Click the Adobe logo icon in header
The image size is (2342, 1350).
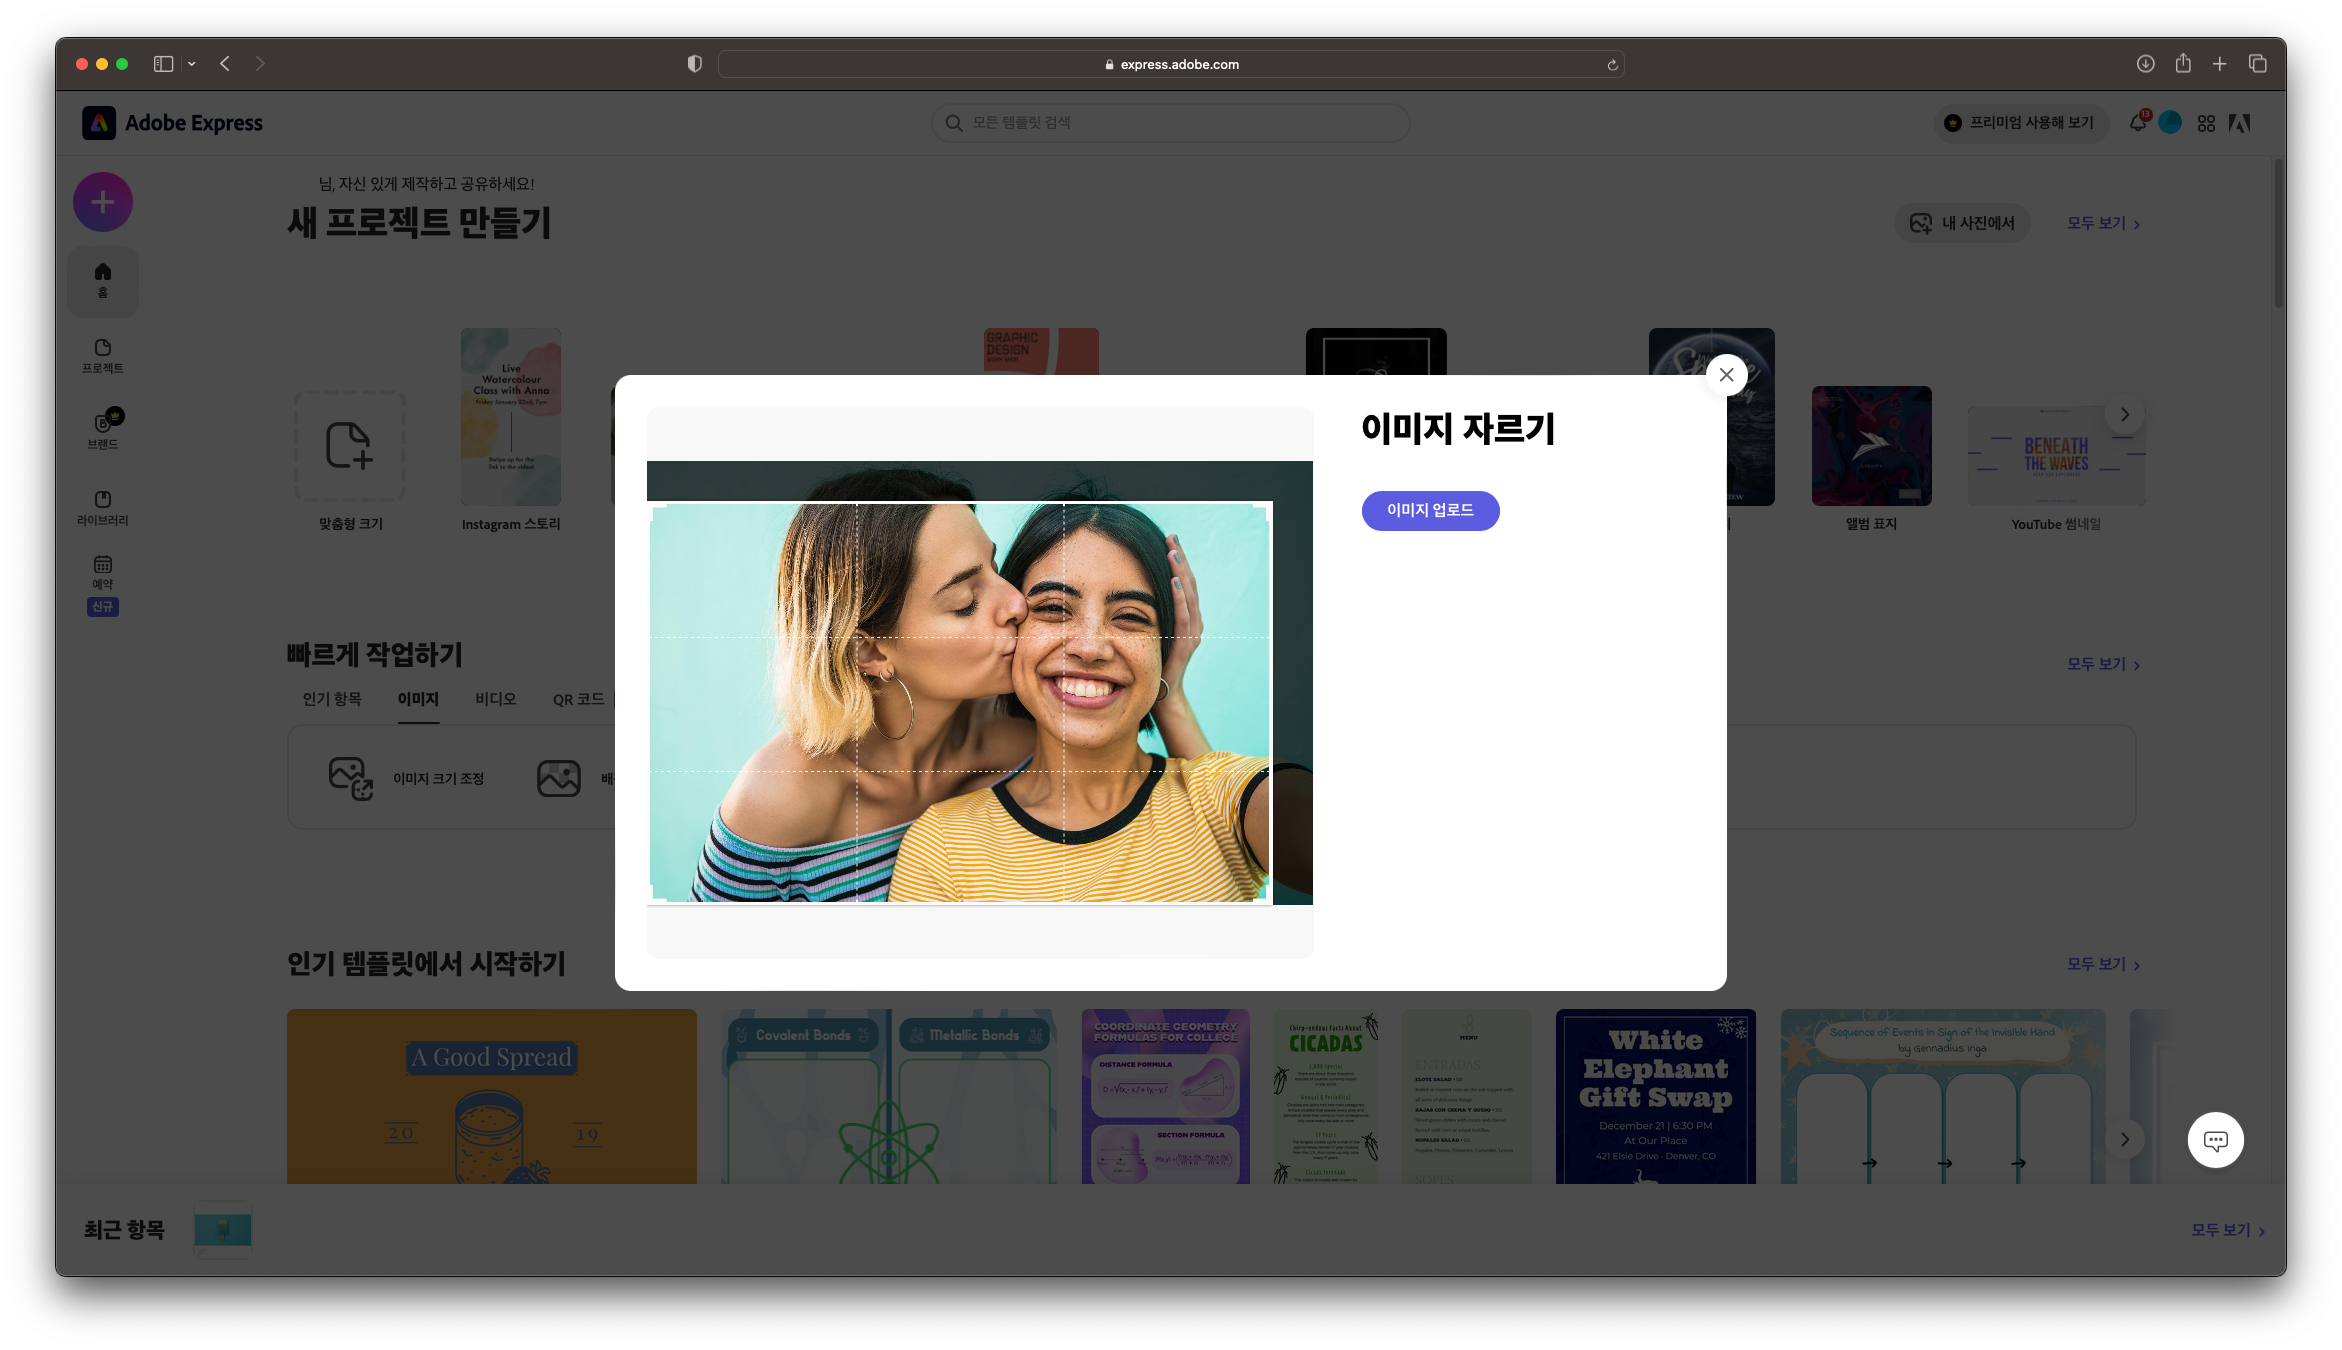(2239, 123)
